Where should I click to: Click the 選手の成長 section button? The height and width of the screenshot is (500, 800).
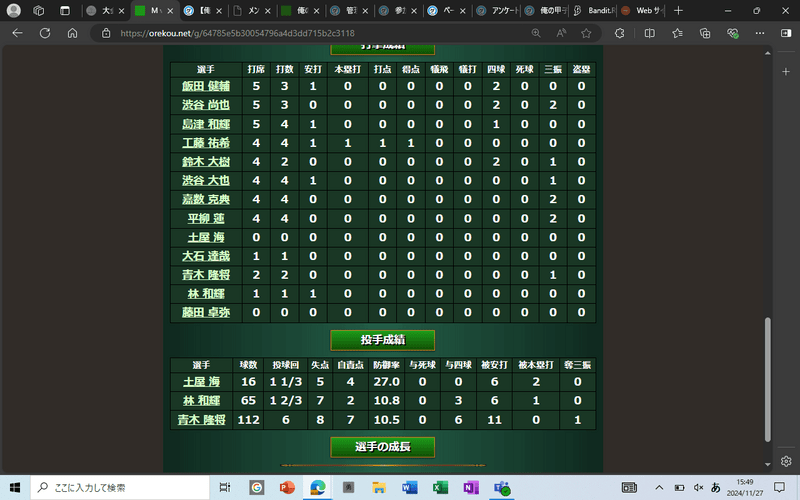[382, 445]
